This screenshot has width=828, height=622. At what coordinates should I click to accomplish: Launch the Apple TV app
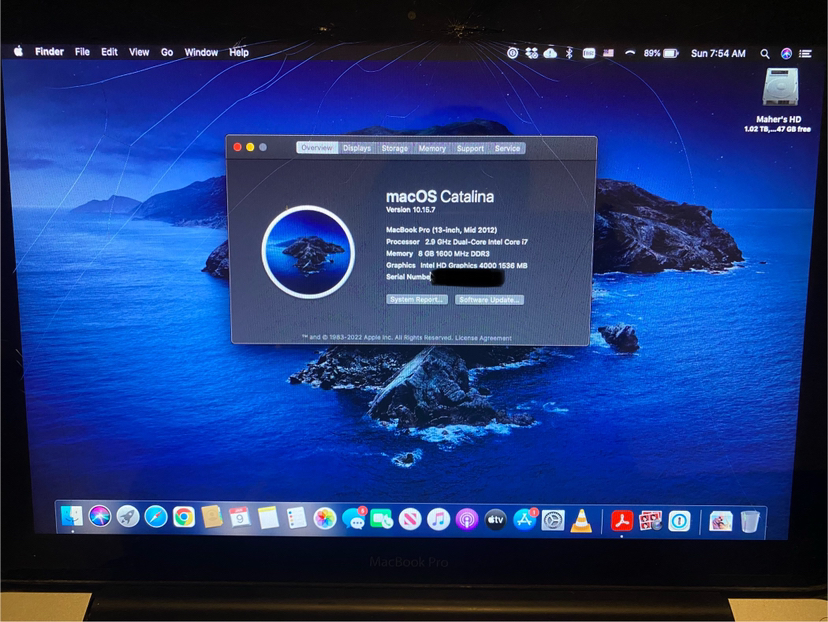pos(494,519)
